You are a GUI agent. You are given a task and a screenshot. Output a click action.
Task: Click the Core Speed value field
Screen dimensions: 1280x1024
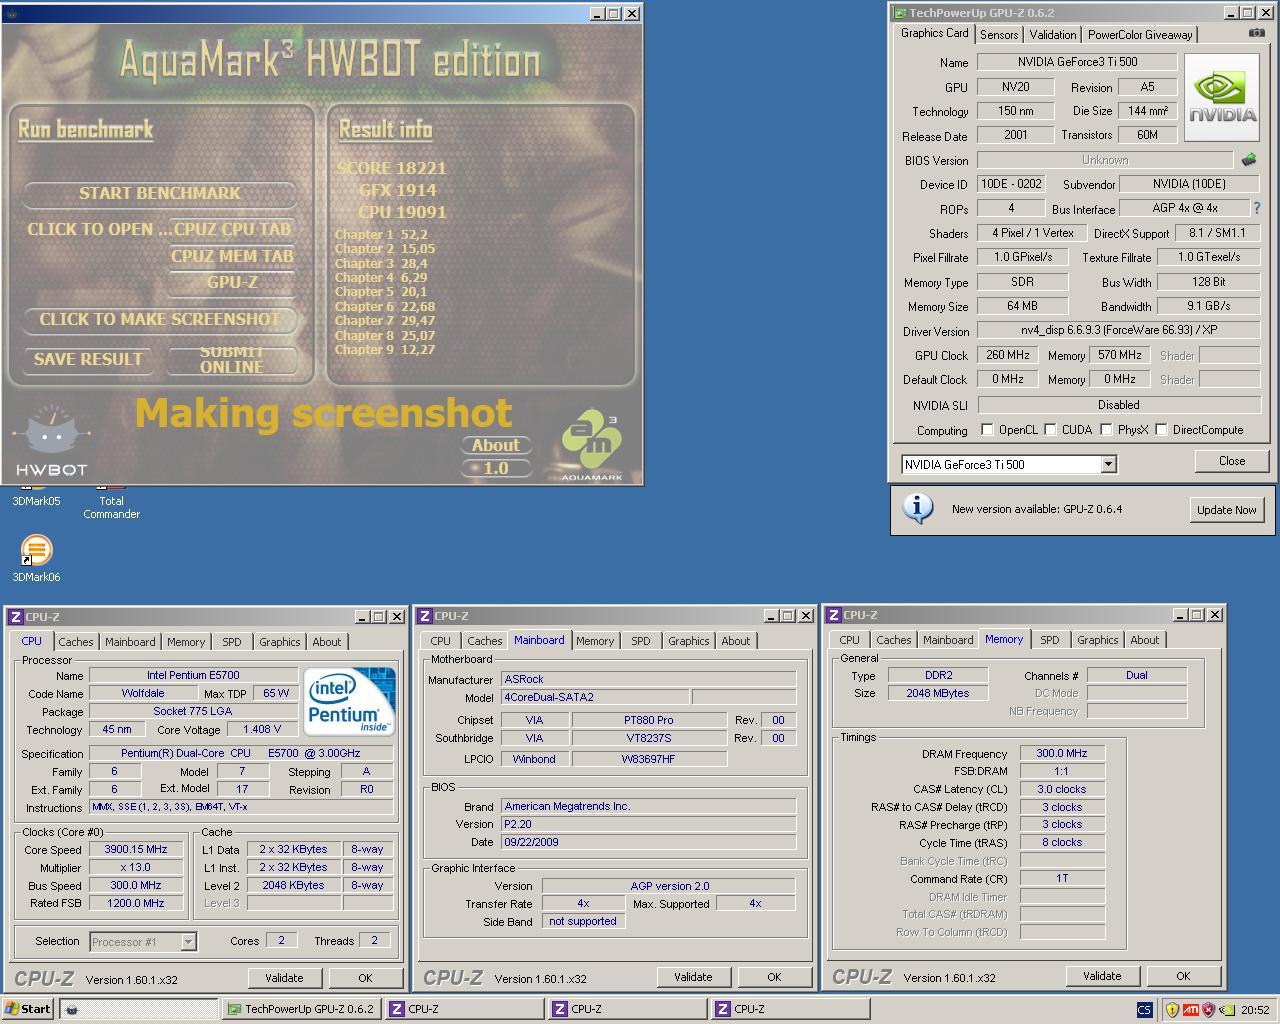pyautogui.click(x=136, y=849)
